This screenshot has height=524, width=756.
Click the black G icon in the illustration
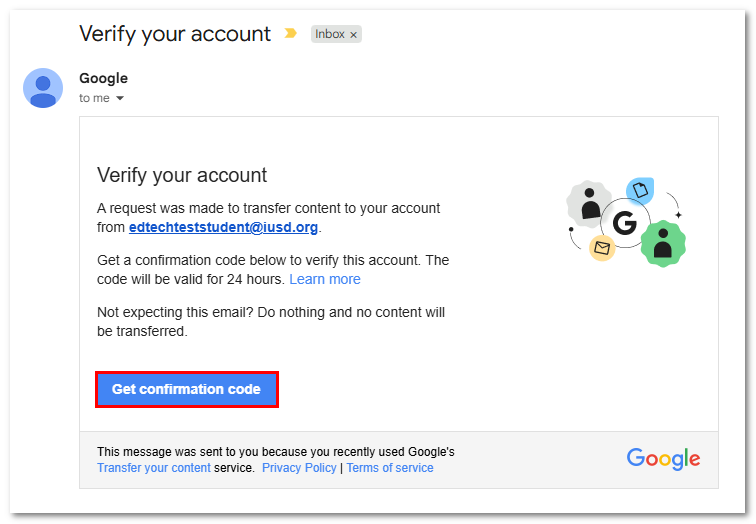625,223
